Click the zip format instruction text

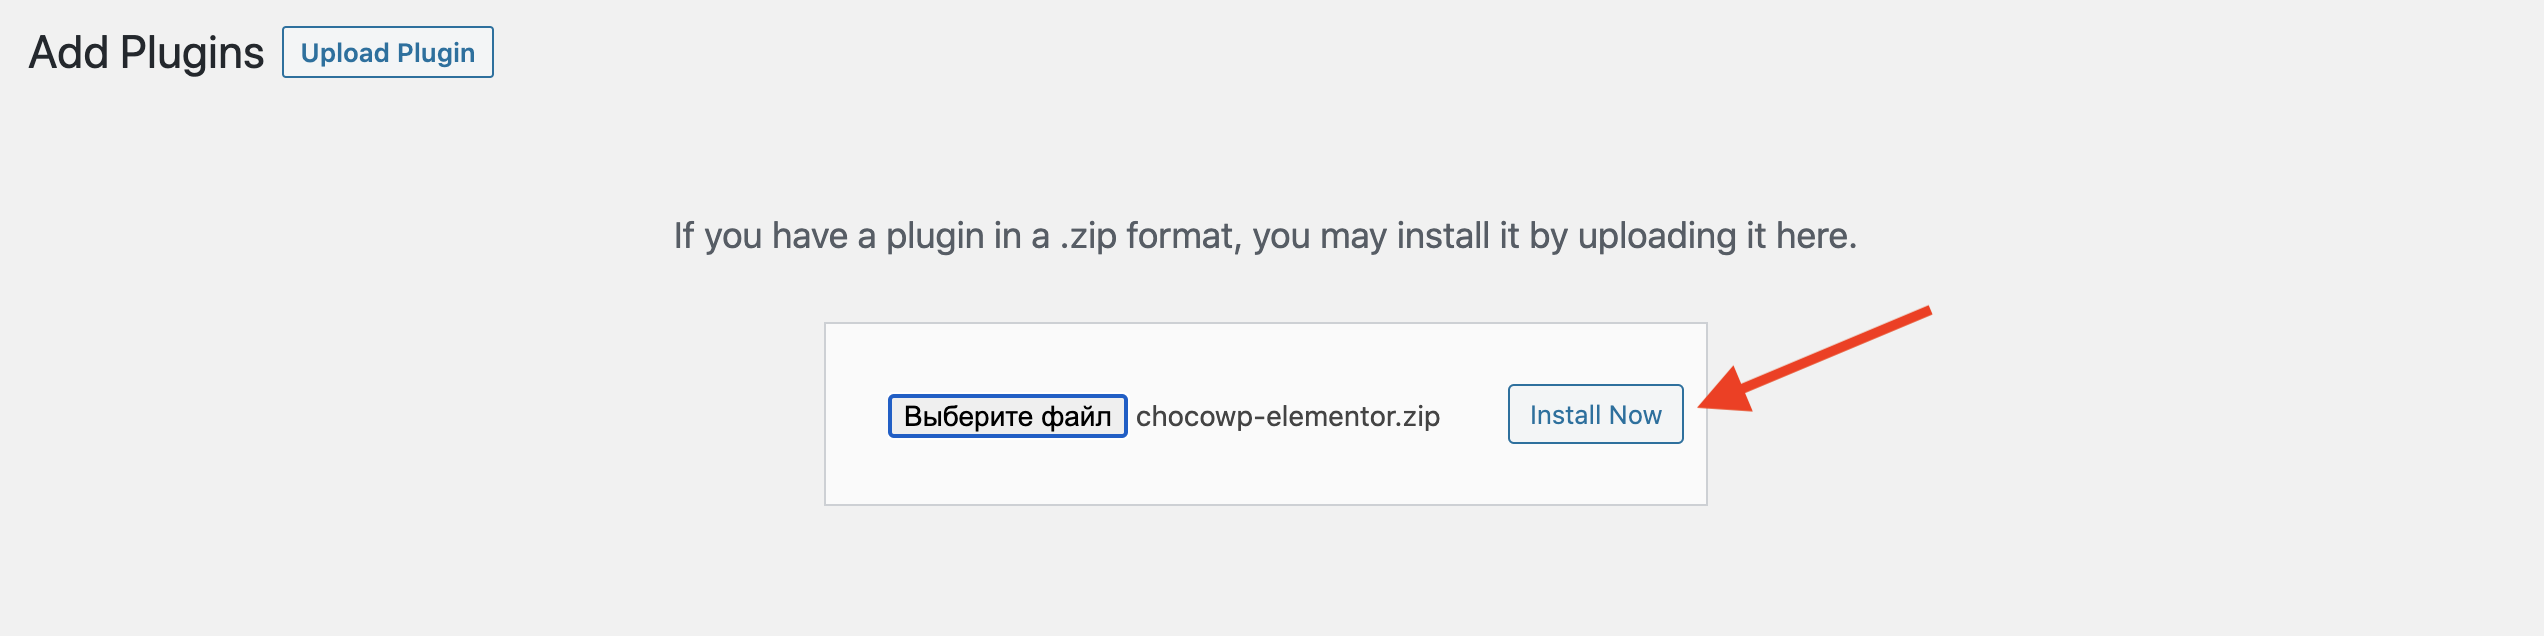[1265, 236]
